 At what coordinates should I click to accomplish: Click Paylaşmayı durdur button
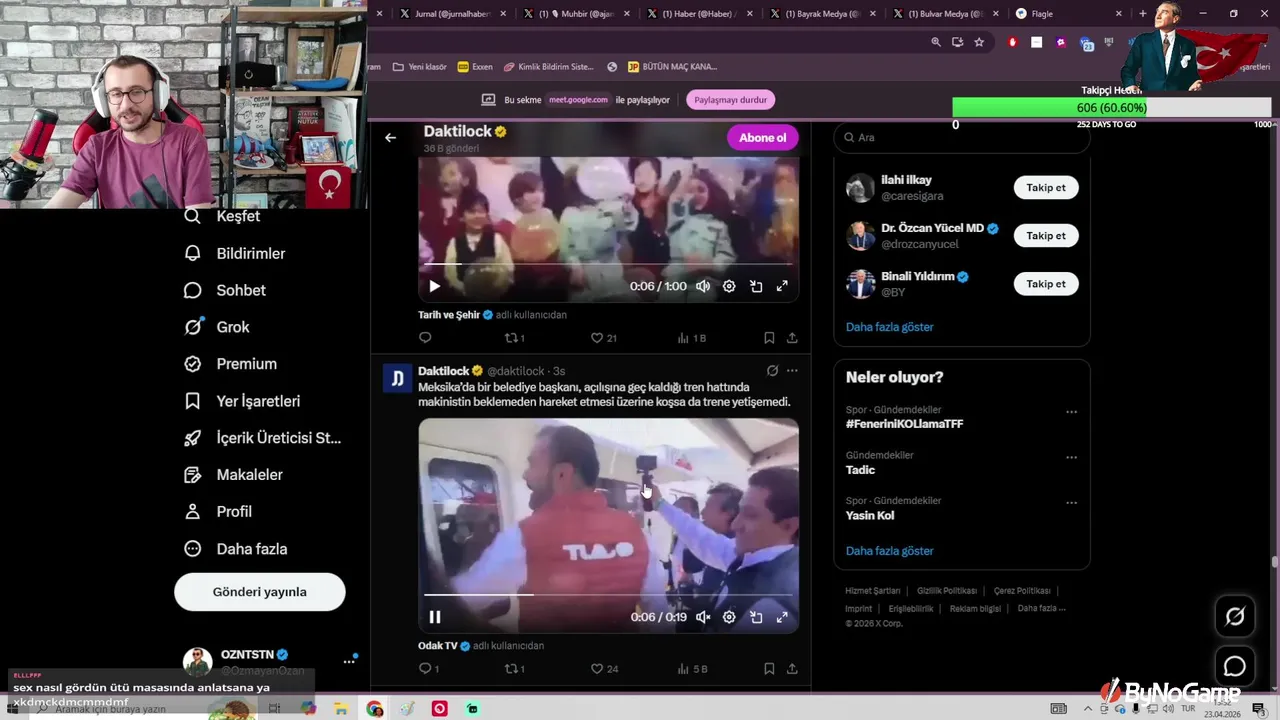(x=731, y=100)
